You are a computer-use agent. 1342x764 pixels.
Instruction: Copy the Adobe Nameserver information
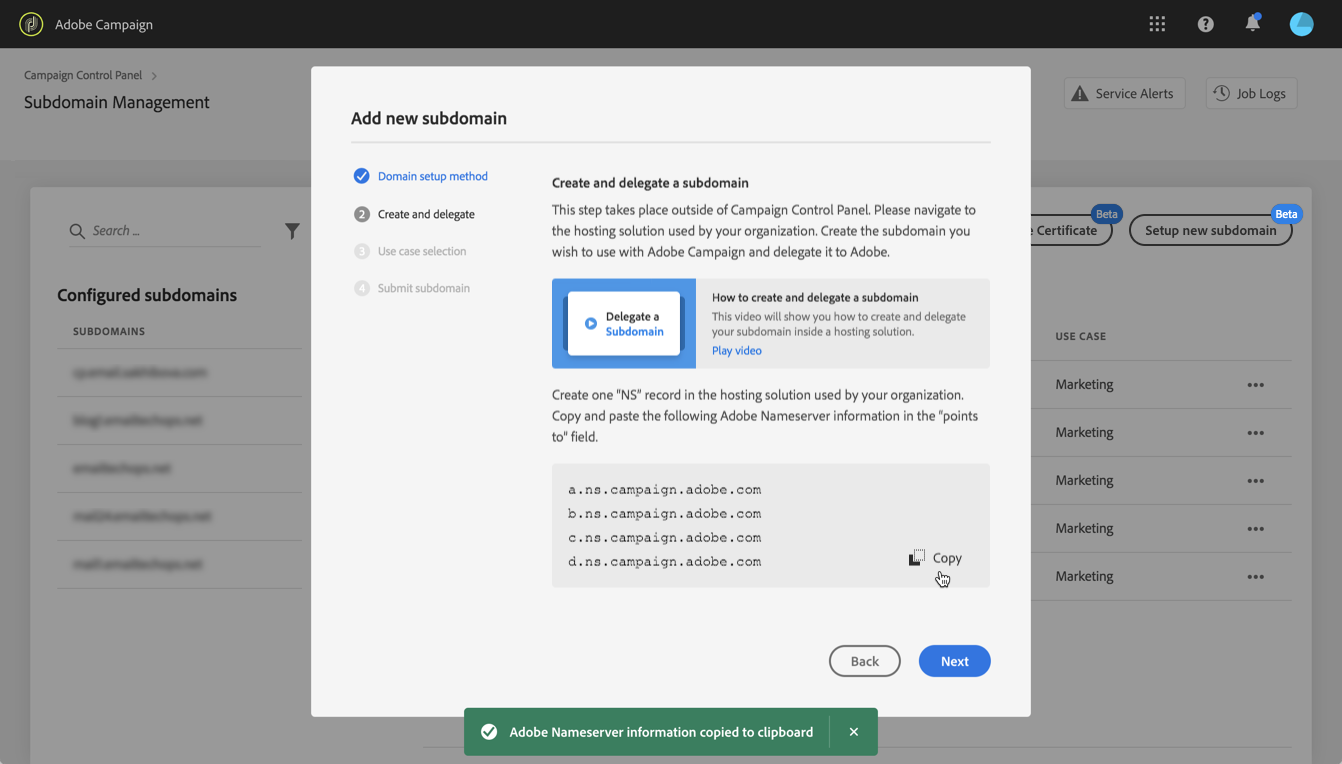coord(936,558)
